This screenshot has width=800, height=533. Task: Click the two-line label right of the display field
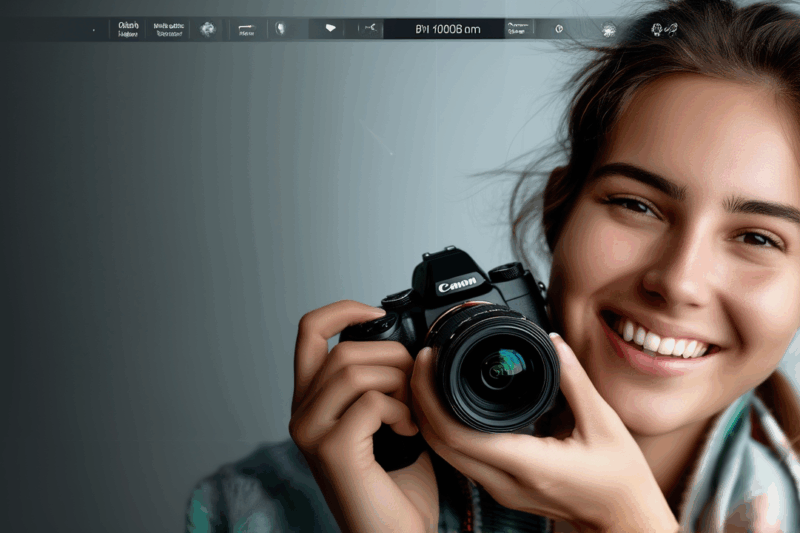pyautogui.click(x=517, y=28)
